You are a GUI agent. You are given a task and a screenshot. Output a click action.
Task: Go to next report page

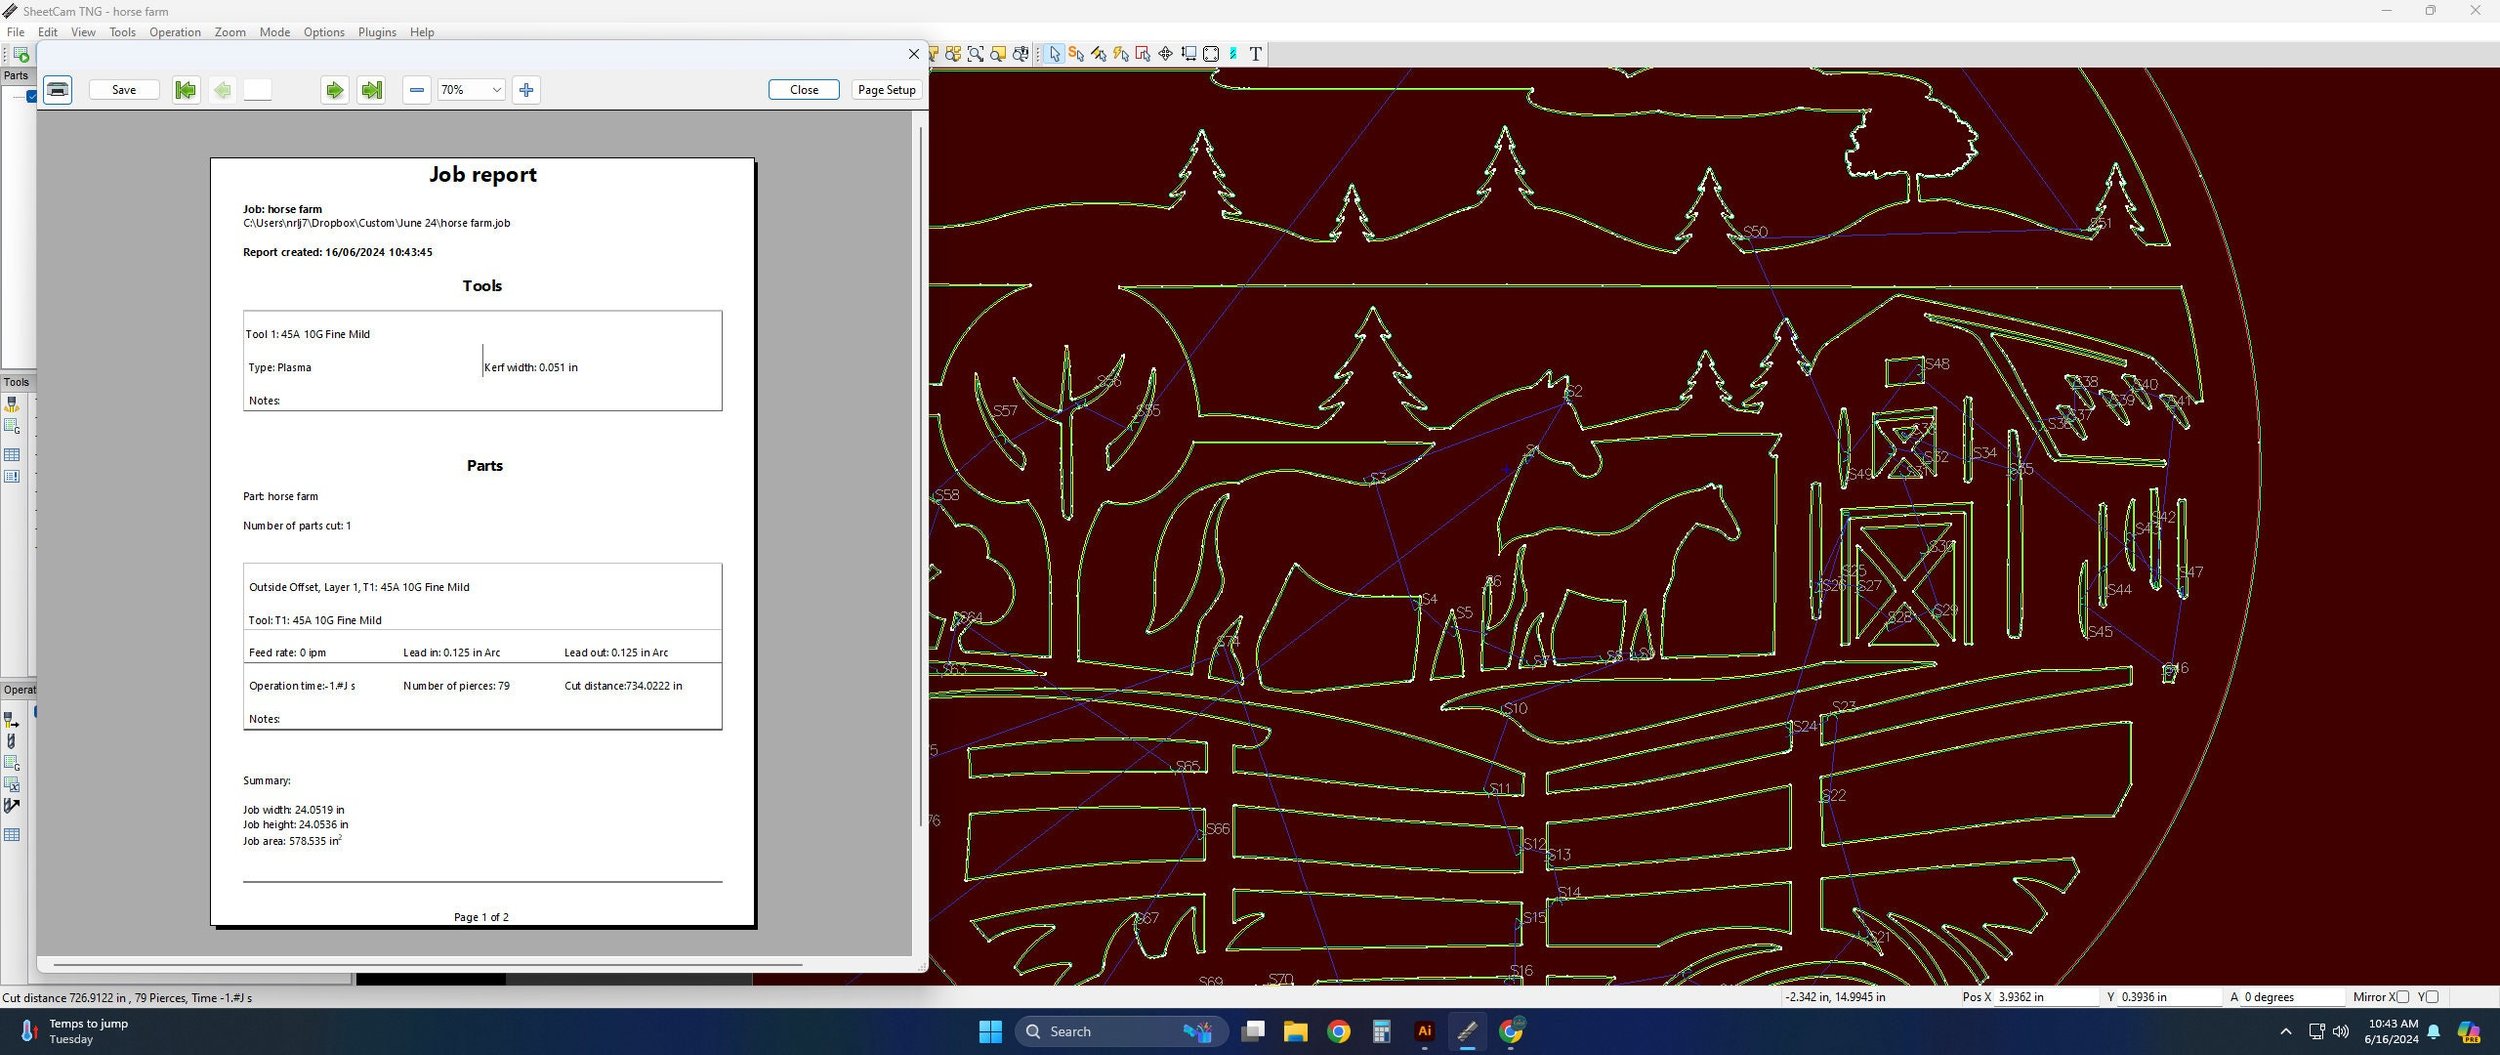tap(335, 90)
